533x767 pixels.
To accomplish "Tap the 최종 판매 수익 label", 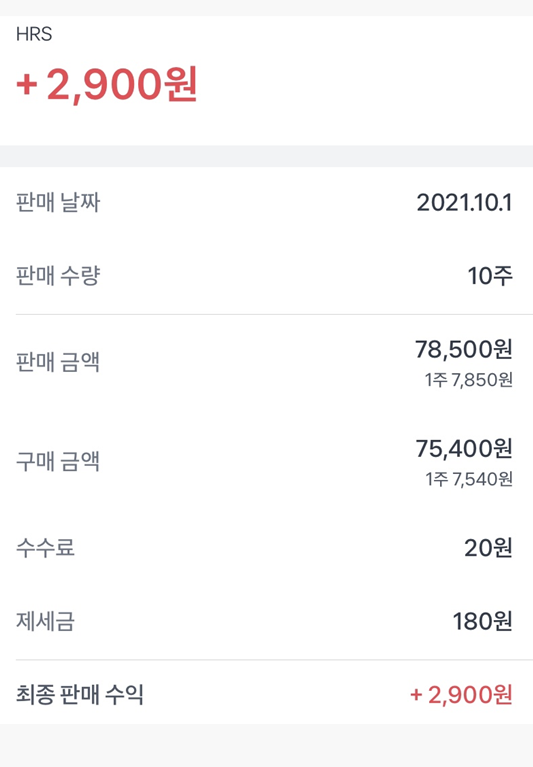I will tap(80, 694).
